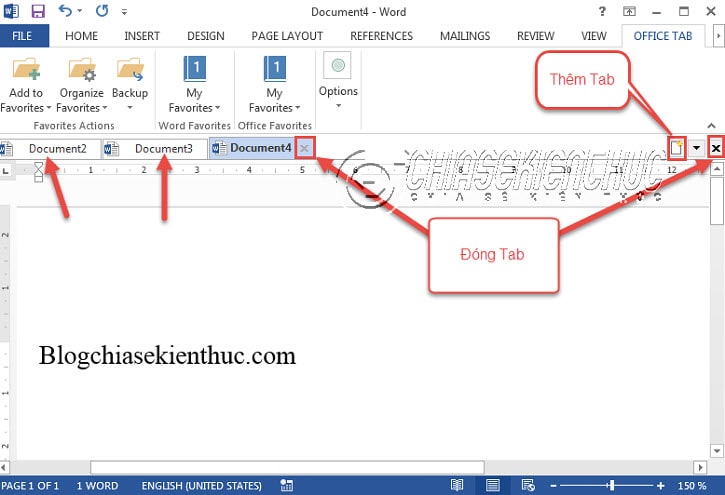Switch to Web Layout view
Screen dimensions: 725x495
[528, 485]
